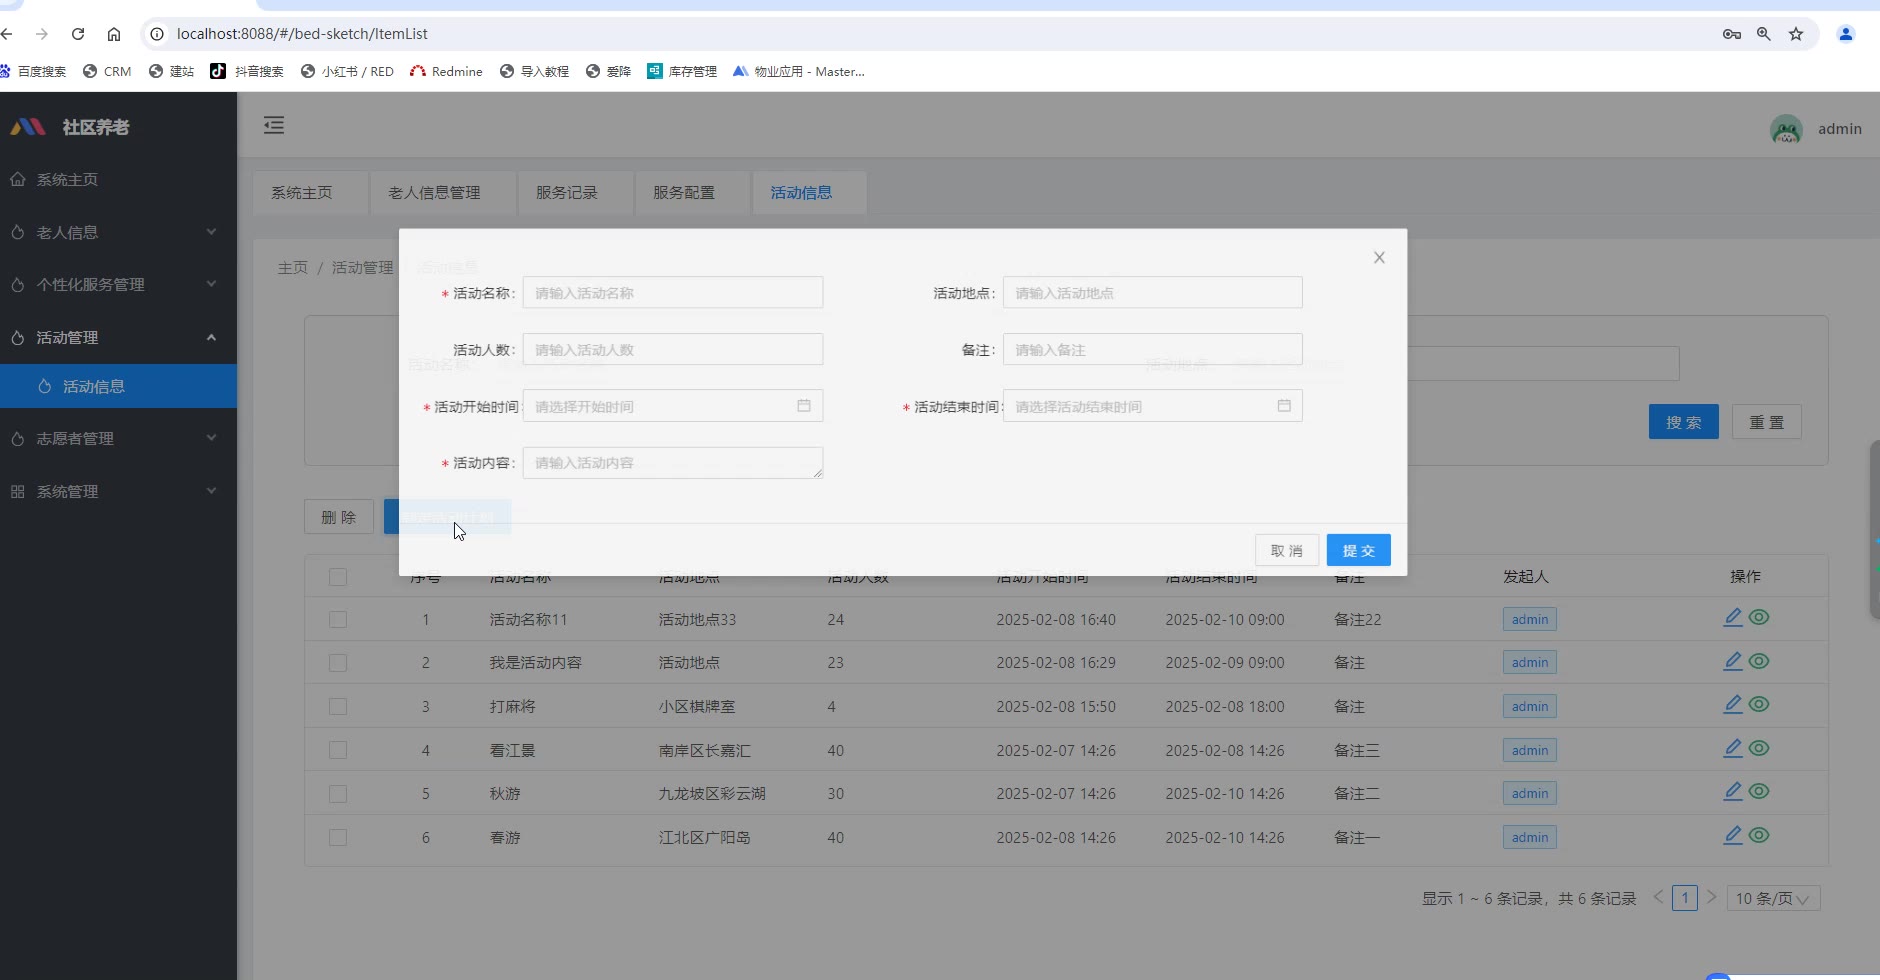Close the dialog with X icon
The width and height of the screenshot is (1880, 980).
coord(1379,258)
